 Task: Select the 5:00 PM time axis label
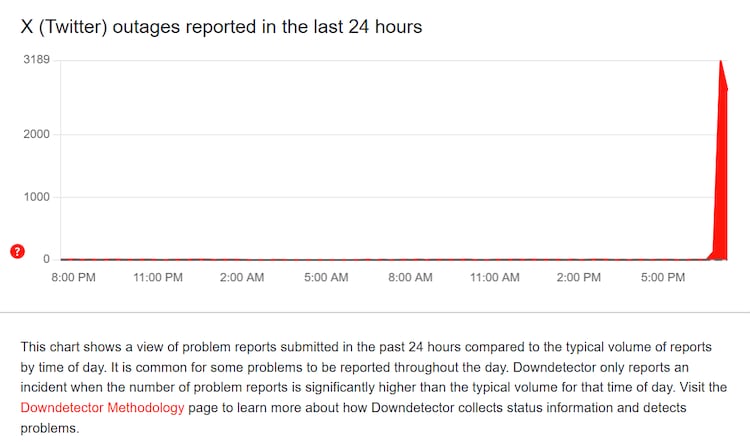pyautogui.click(x=662, y=277)
